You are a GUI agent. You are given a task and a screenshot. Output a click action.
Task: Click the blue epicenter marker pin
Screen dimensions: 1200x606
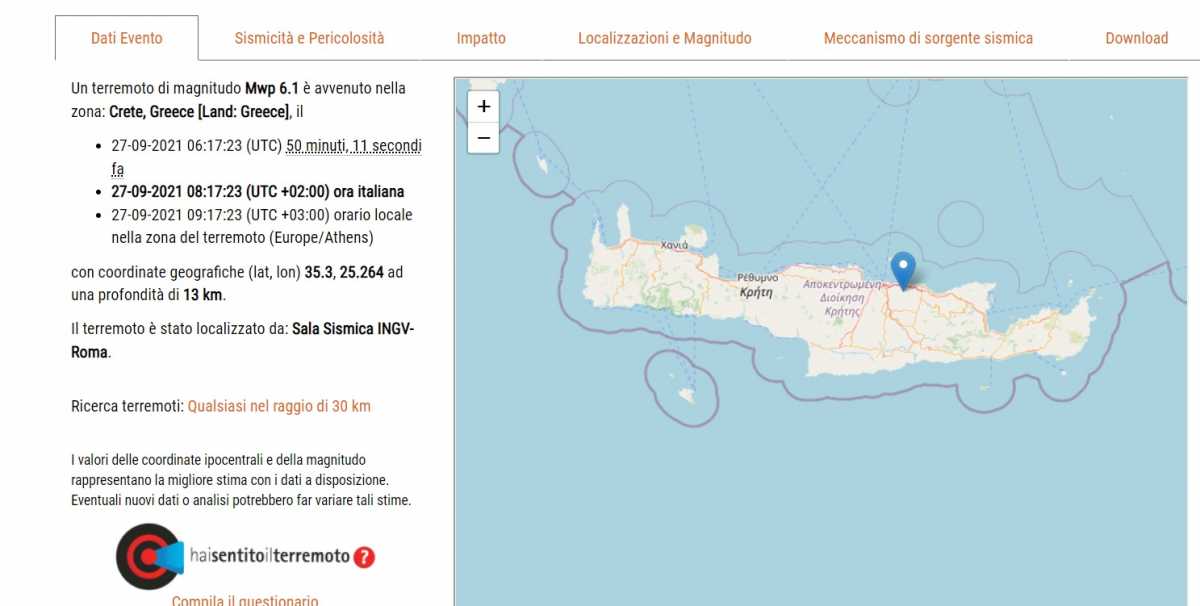(x=903, y=269)
